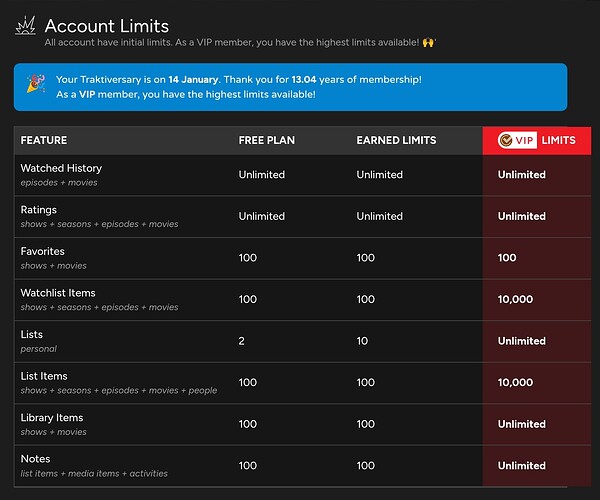Screen dimensions: 600x500
Task: Click Favorites VIP 100 value
Action: [507, 258]
